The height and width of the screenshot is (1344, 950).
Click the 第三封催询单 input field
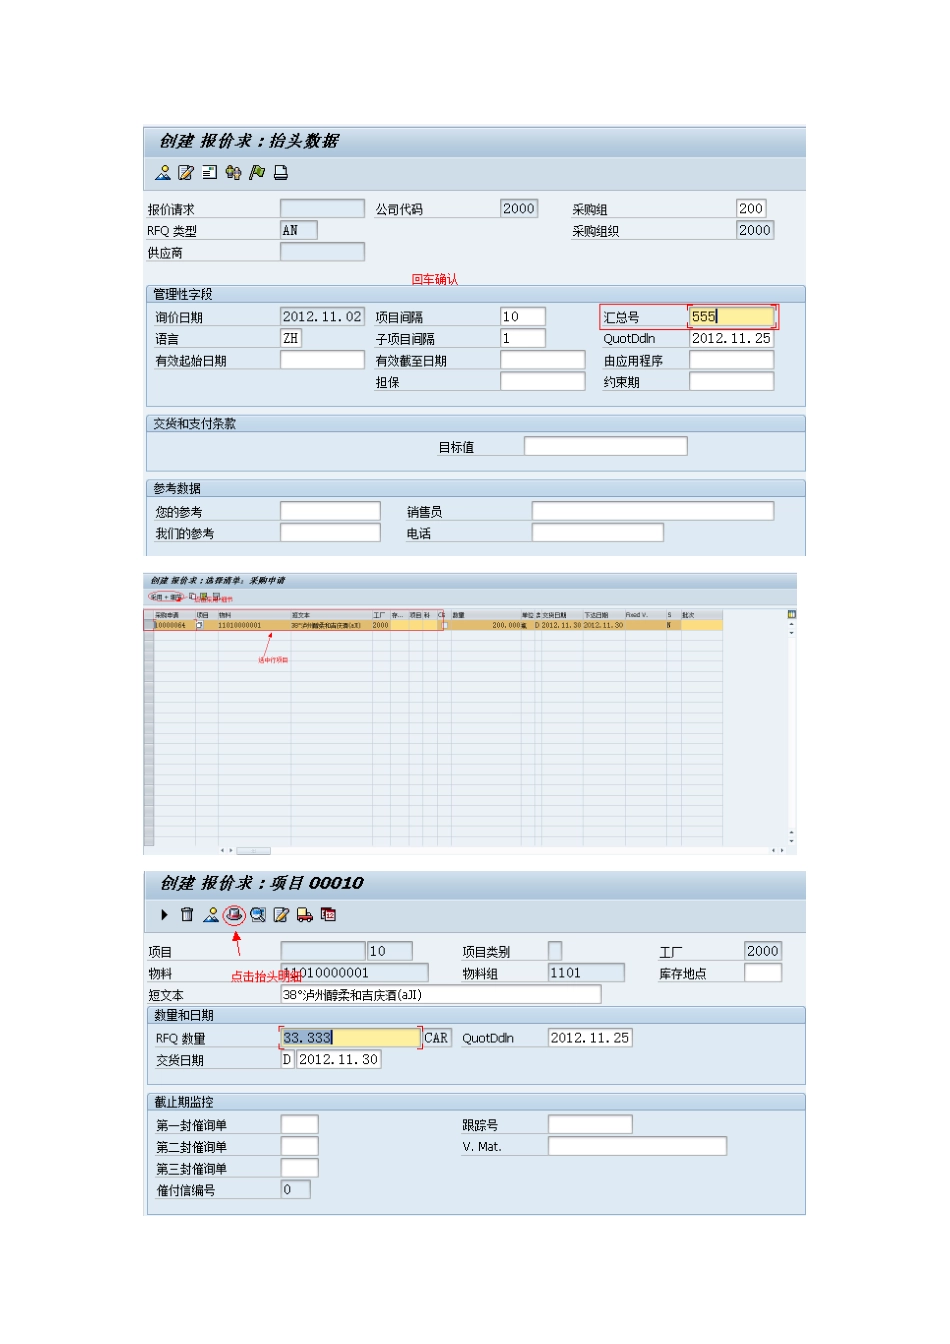click(x=299, y=1168)
